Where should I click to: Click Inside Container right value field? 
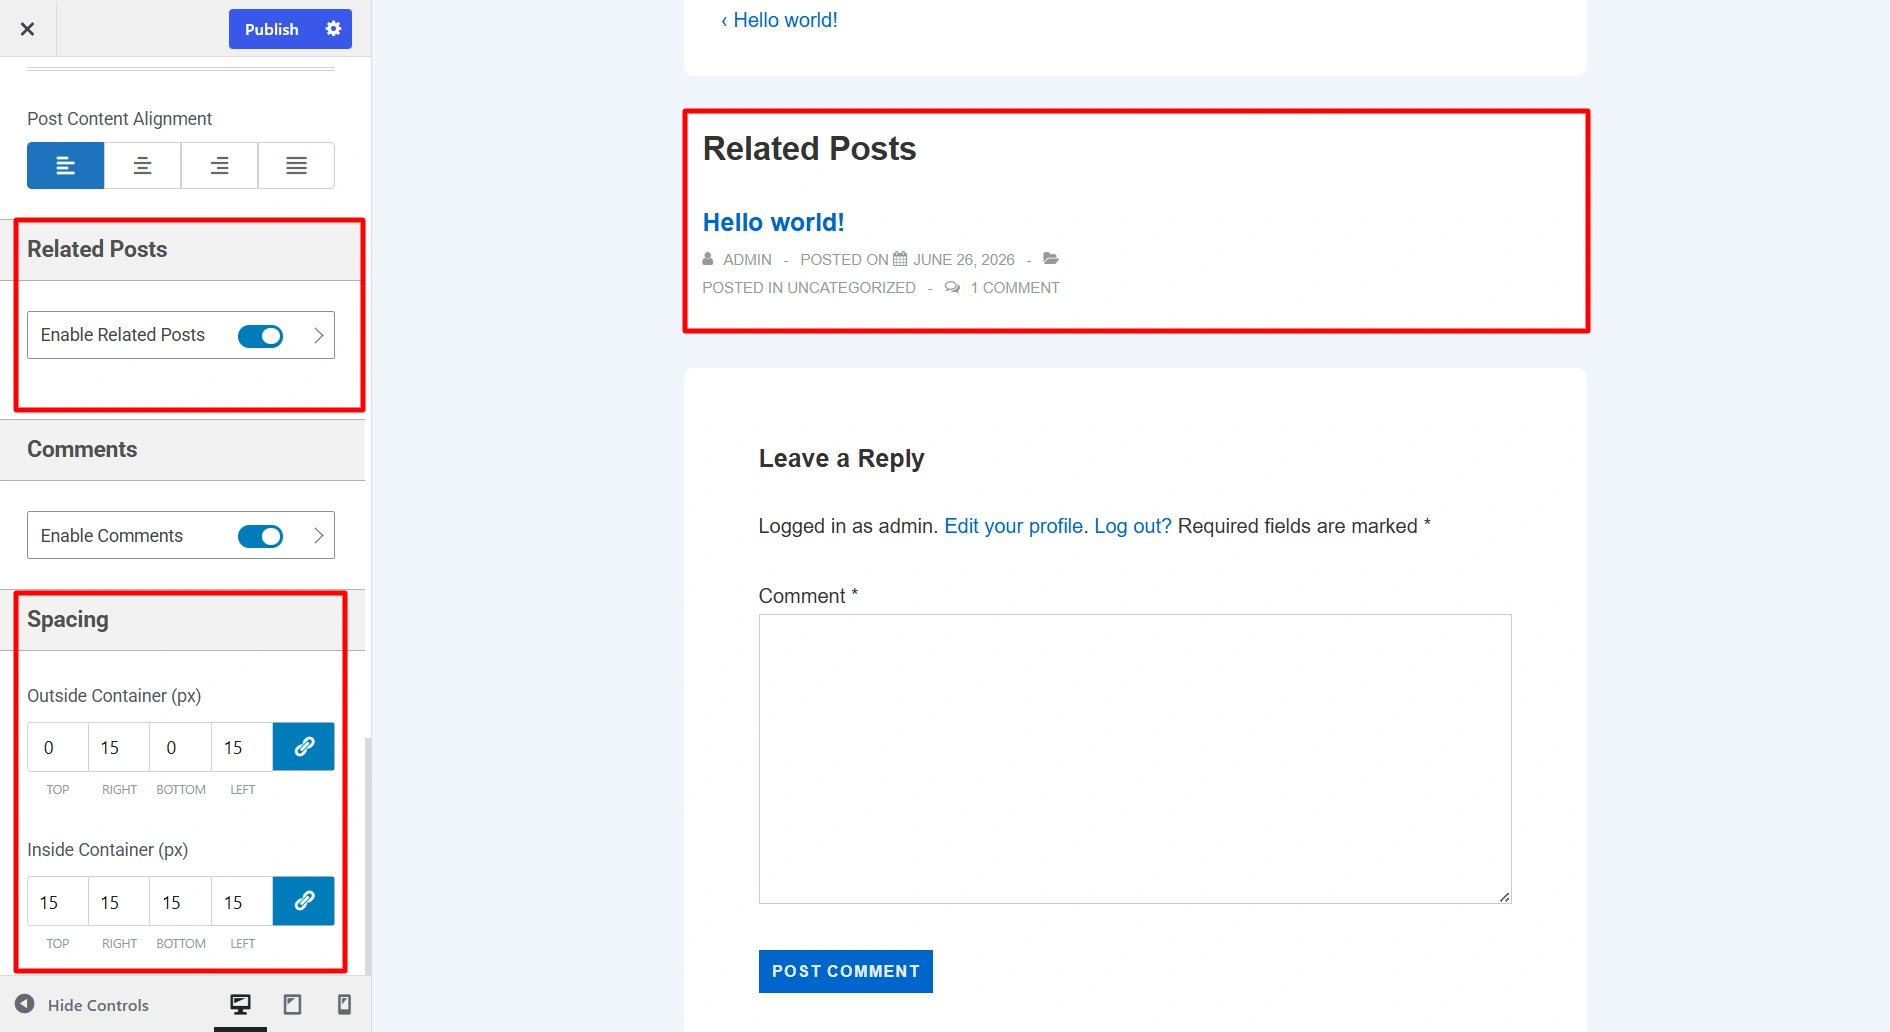coord(119,902)
